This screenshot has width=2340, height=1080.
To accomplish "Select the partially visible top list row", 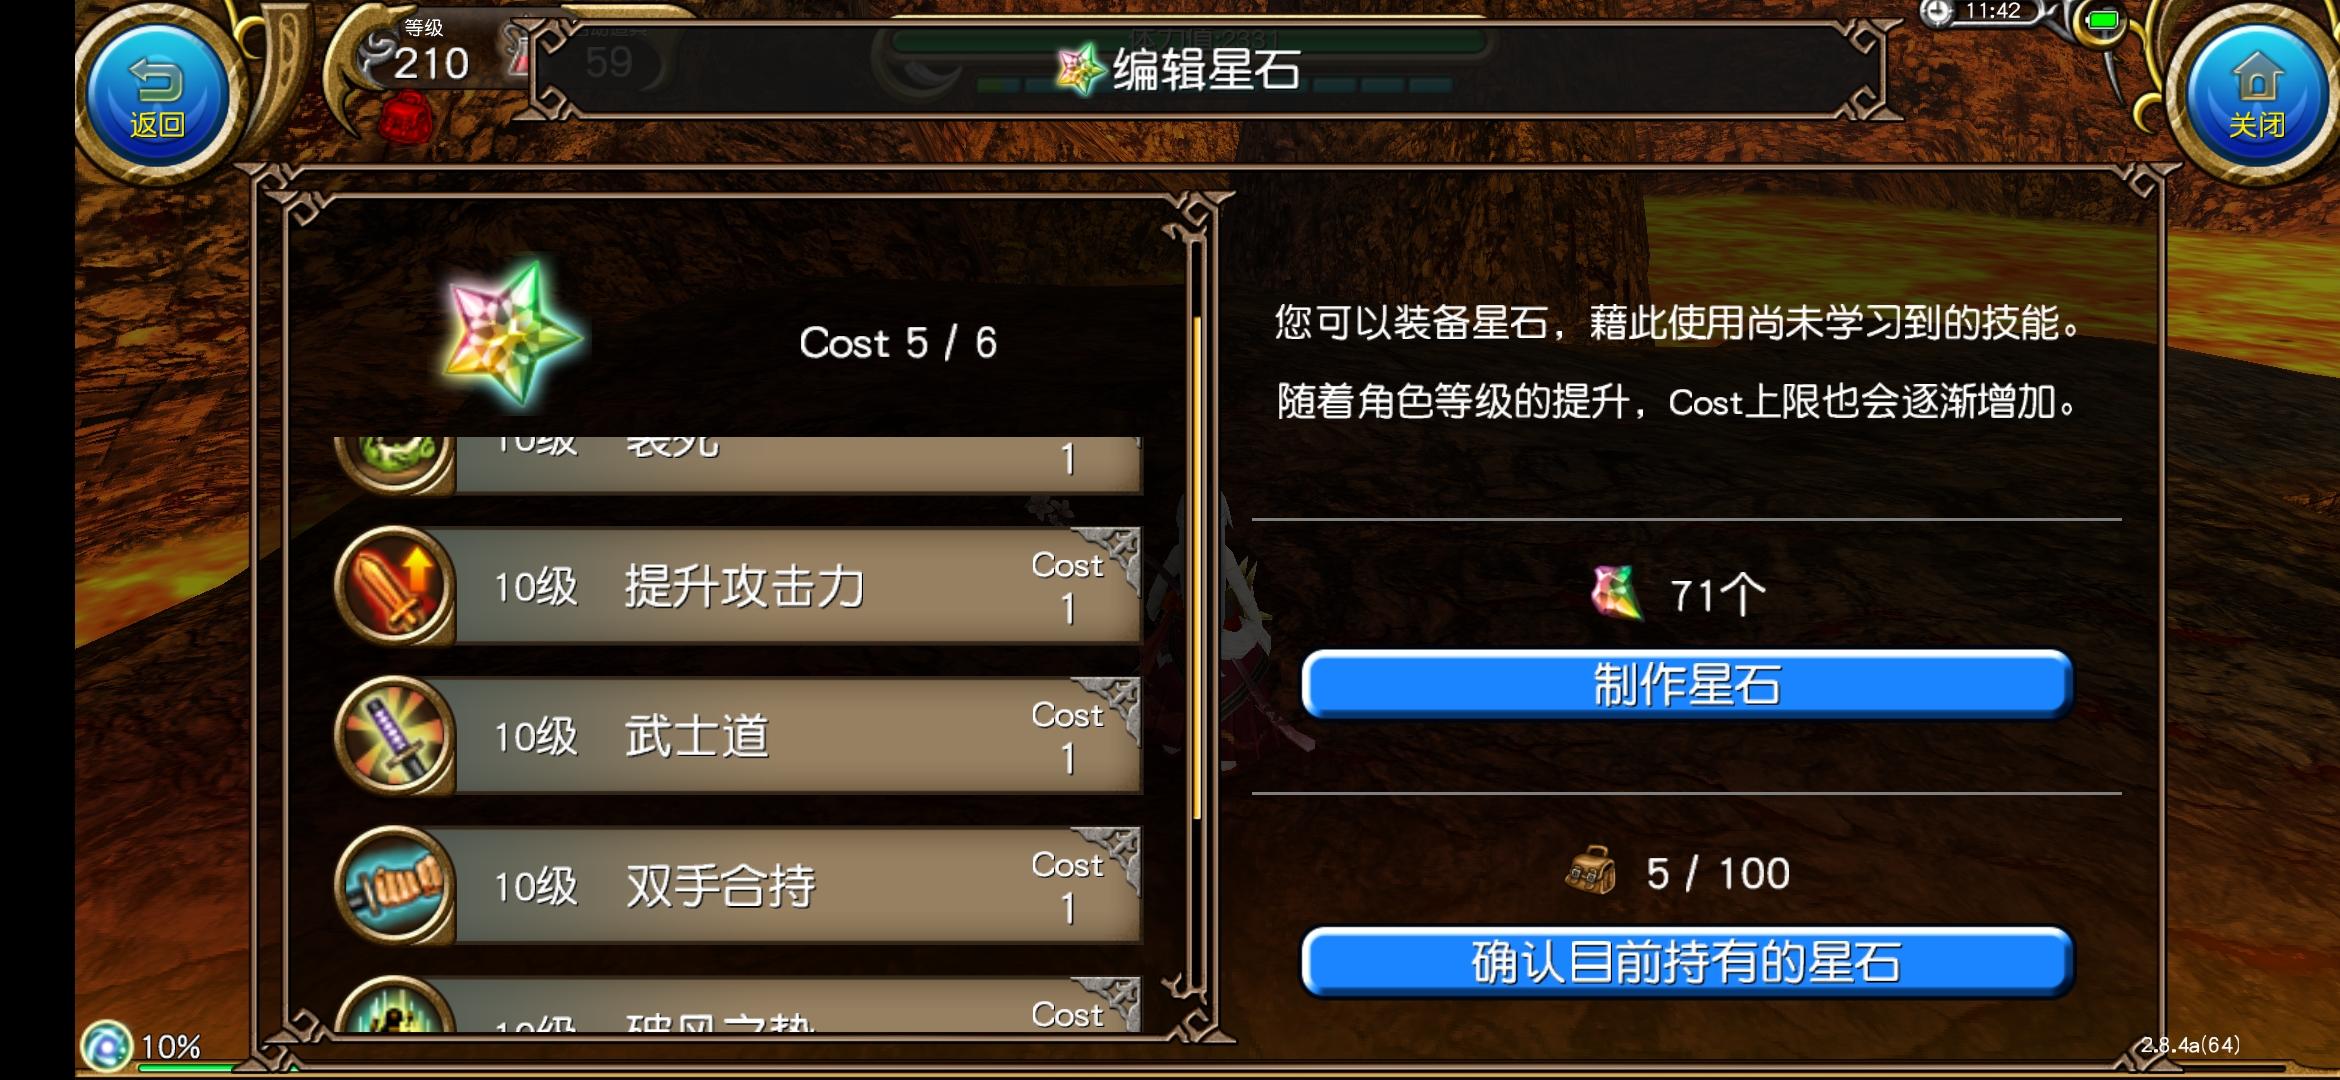I will tap(739, 465).
